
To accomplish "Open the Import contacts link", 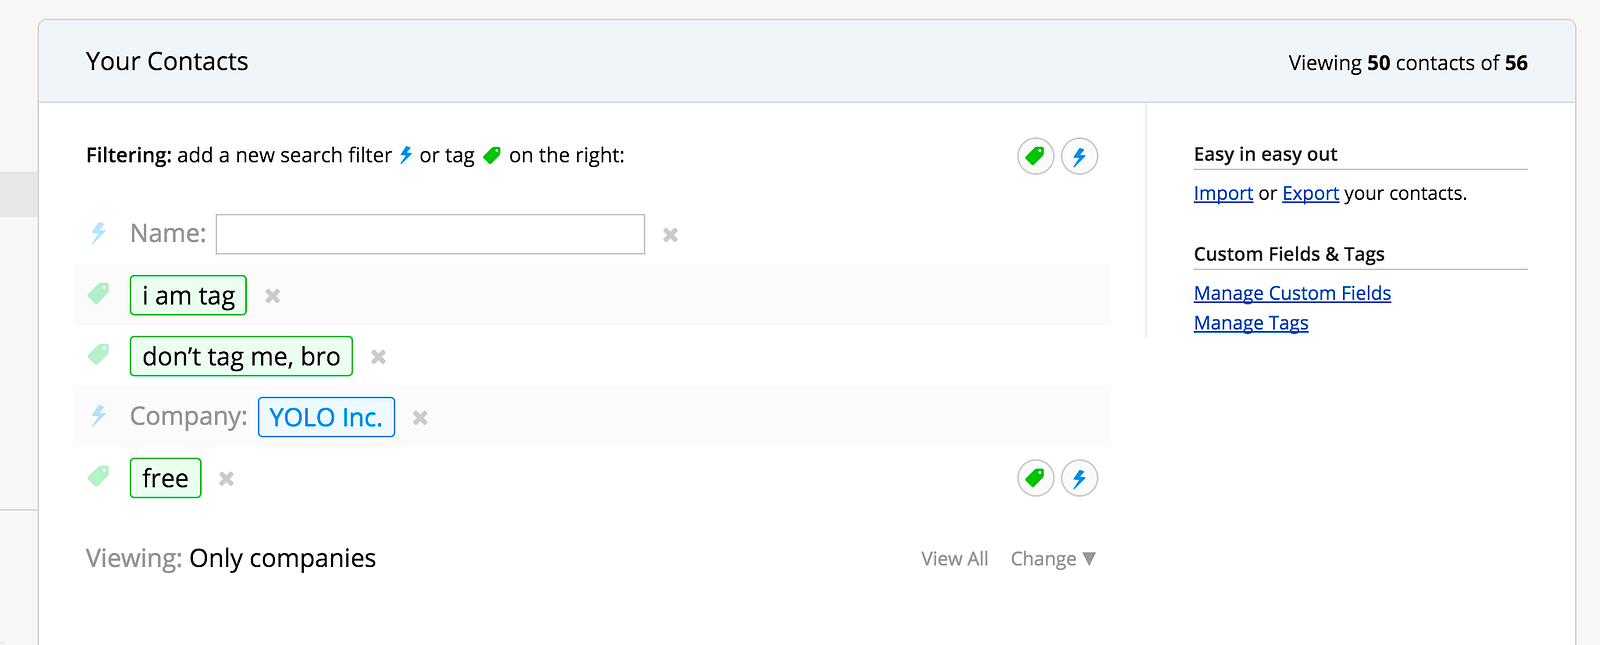I will (x=1223, y=193).
